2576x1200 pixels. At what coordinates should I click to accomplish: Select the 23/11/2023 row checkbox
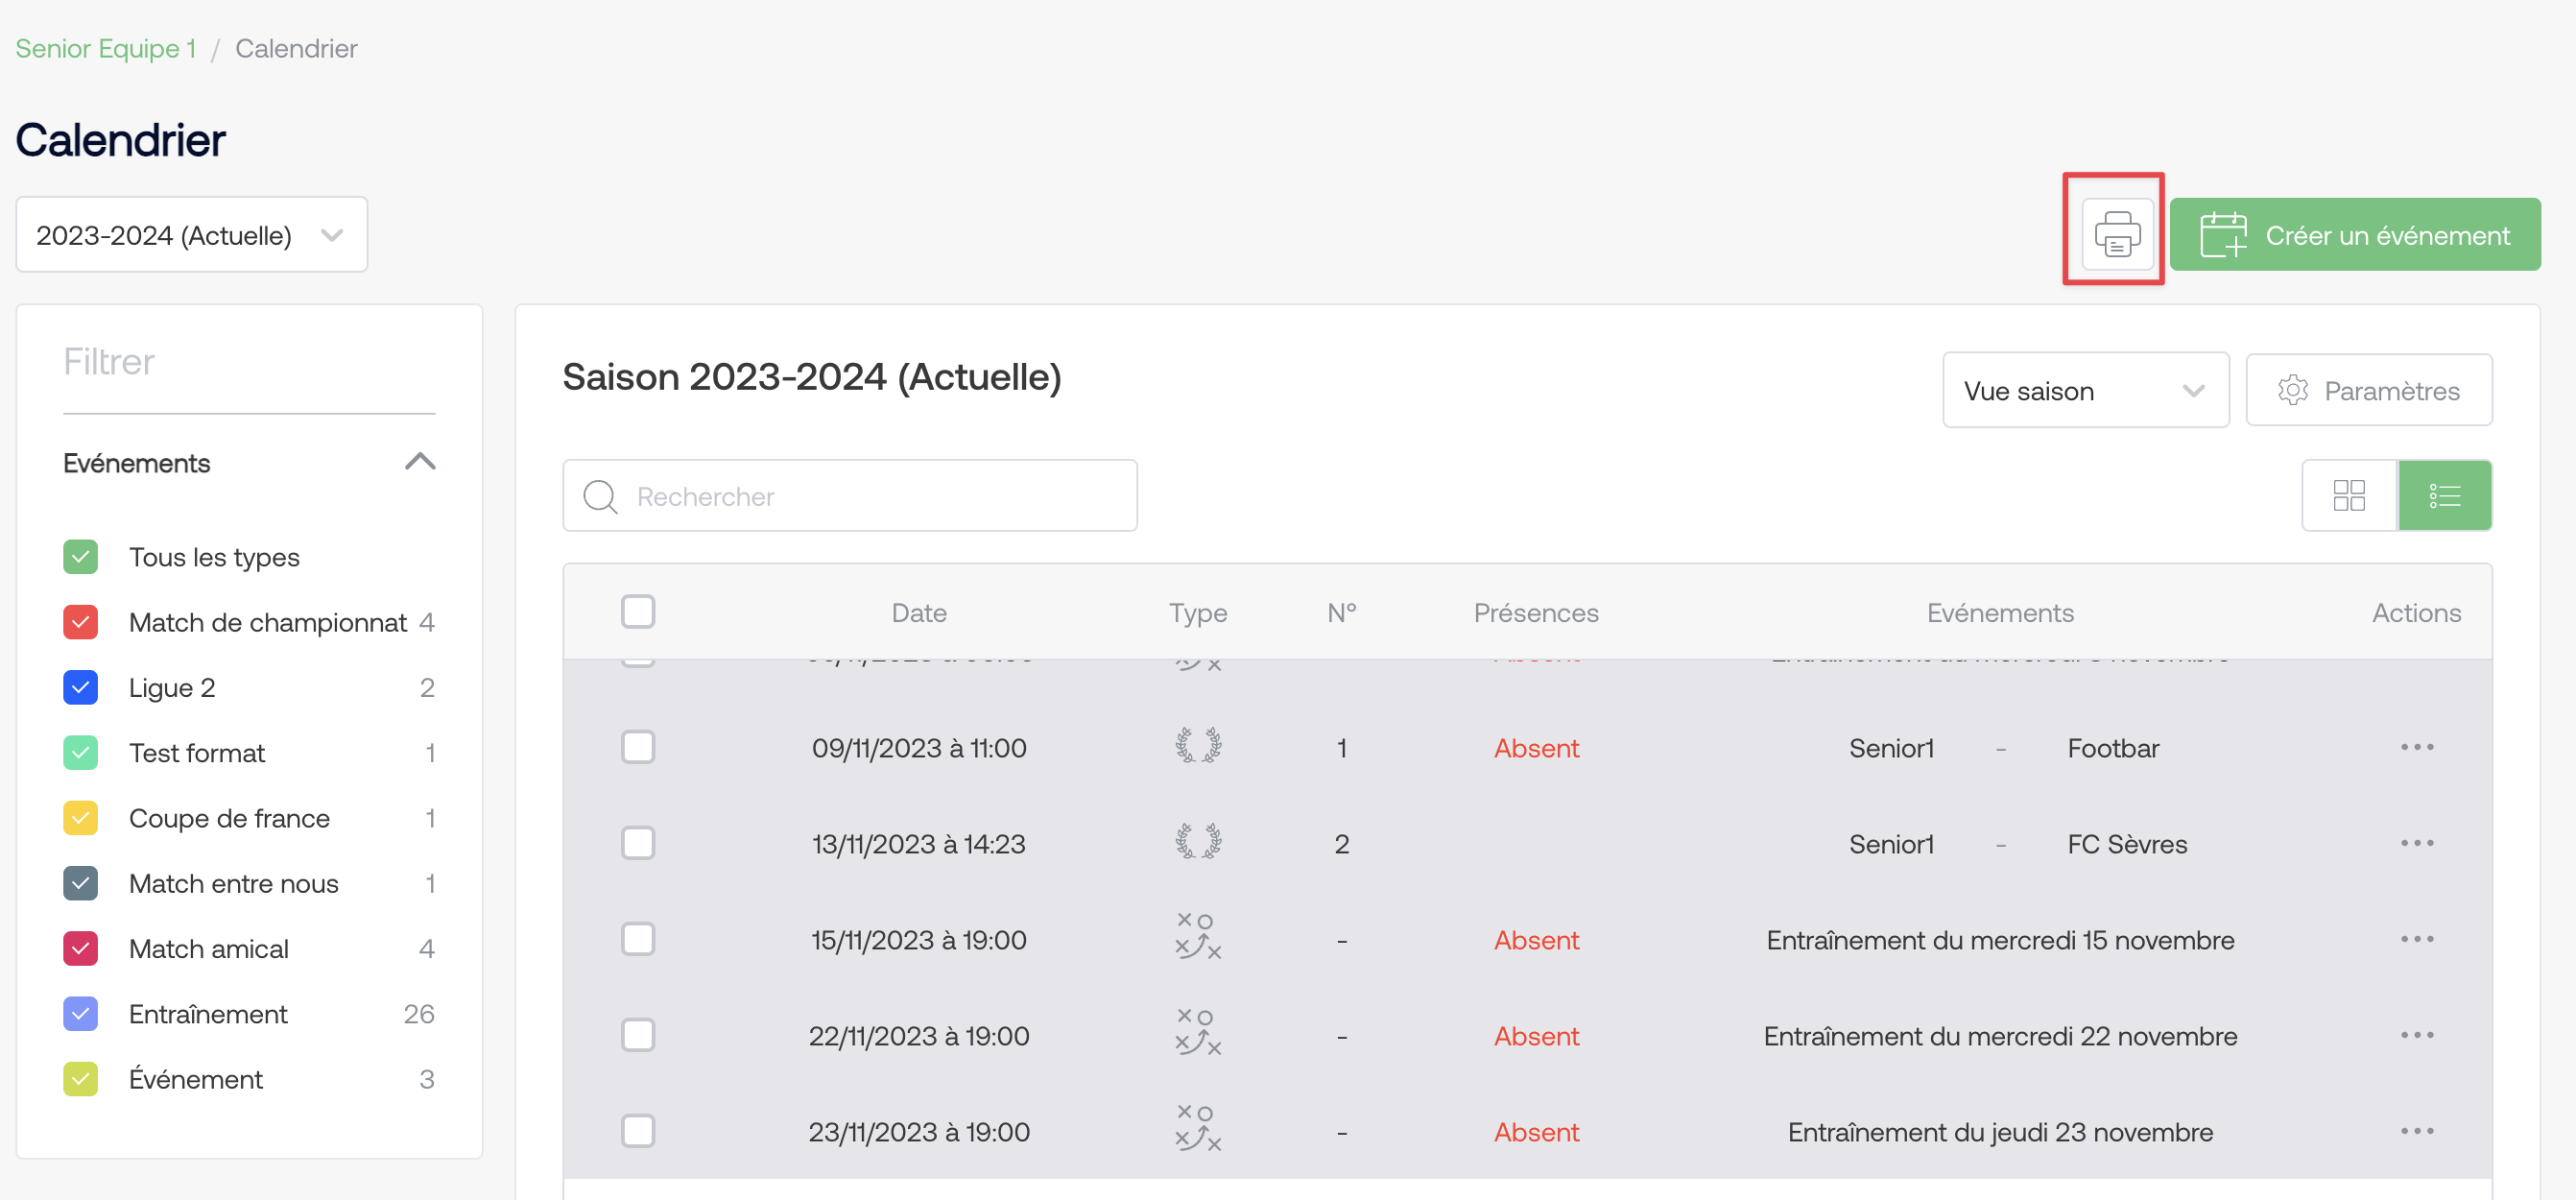pos(637,1131)
